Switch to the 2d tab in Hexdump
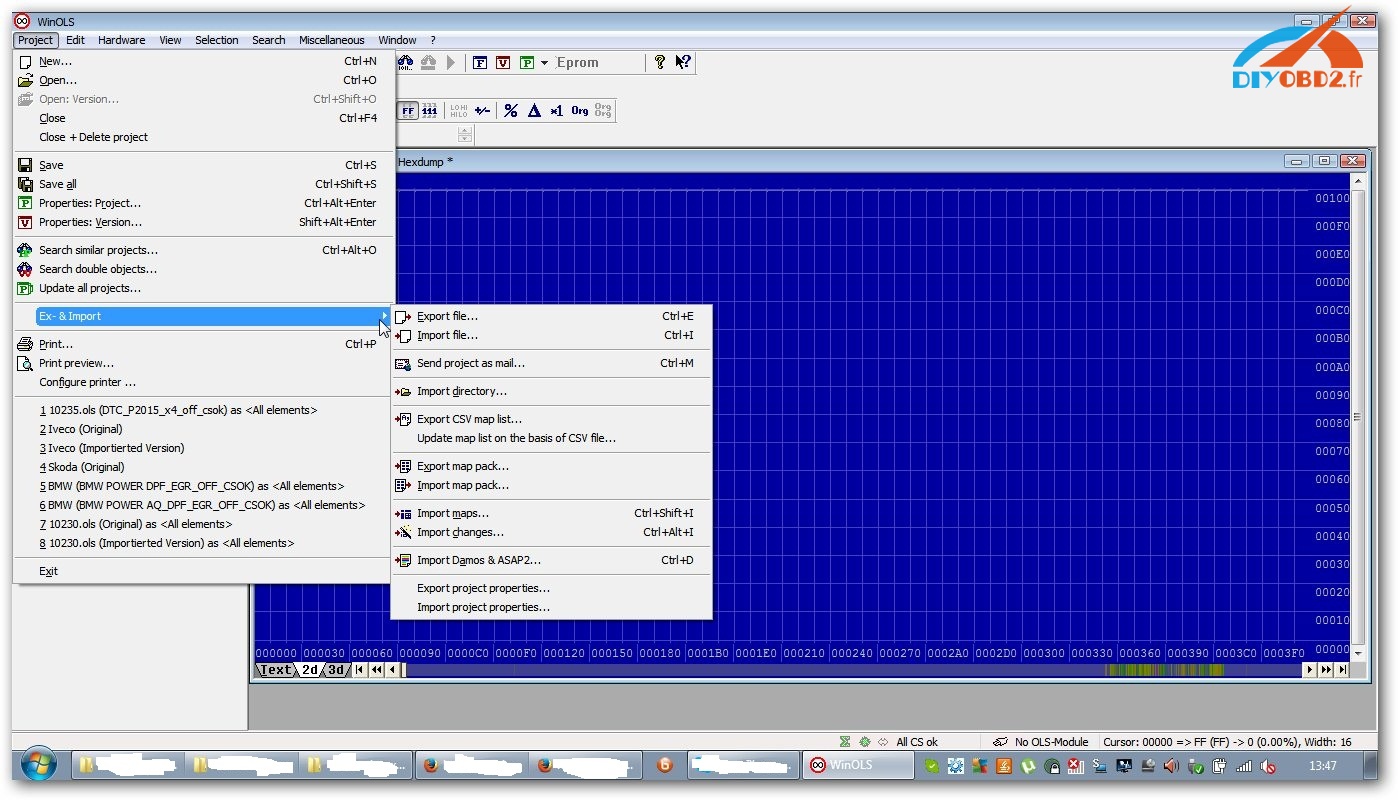Image resolution: width=1398 pixels, height=800 pixels. (x=310, y=670)
